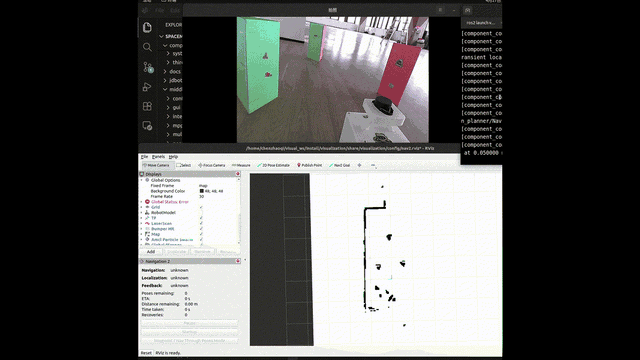Open Remote Explorer icon in VS Code sidebar

click(147, 126)
